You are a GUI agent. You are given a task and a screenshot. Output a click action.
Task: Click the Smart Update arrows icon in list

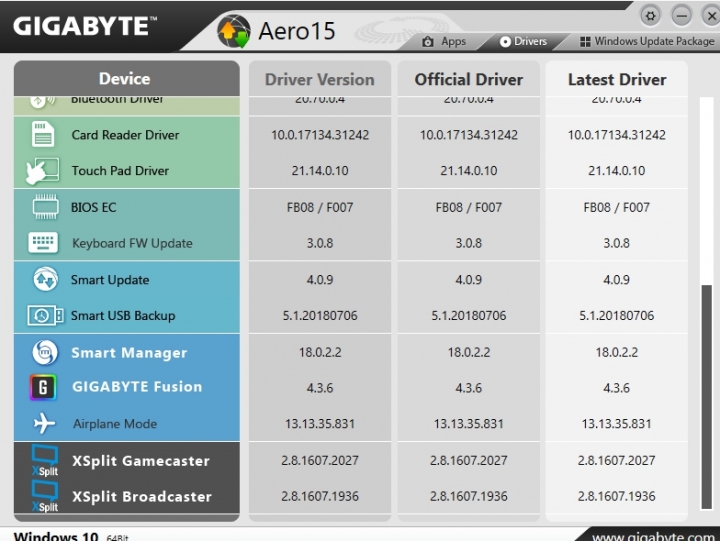pos(45,279)
